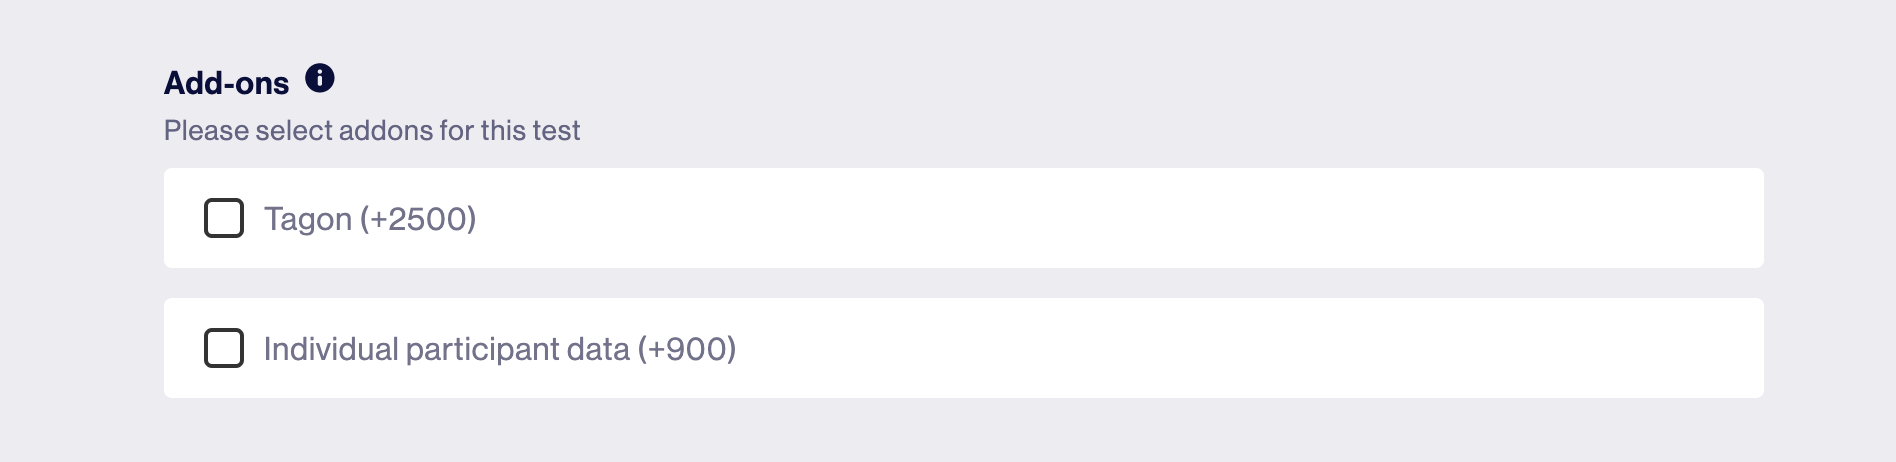Check the box for the +2500 add-on
1896x462 pixels.
(x=224, y=218)
